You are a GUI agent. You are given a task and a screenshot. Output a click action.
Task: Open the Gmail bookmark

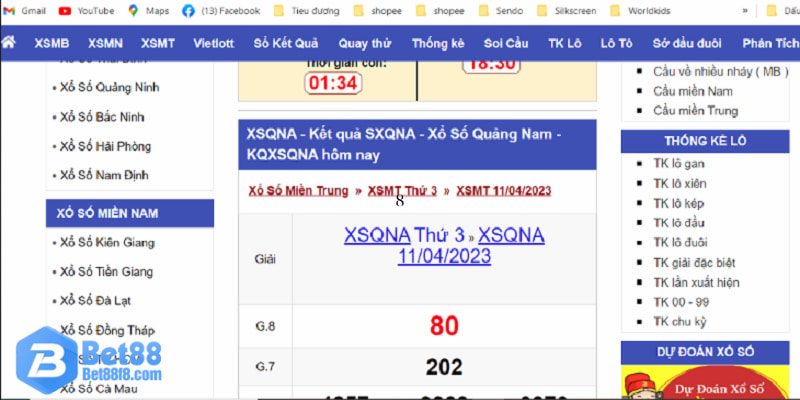[x=24, y=11]
